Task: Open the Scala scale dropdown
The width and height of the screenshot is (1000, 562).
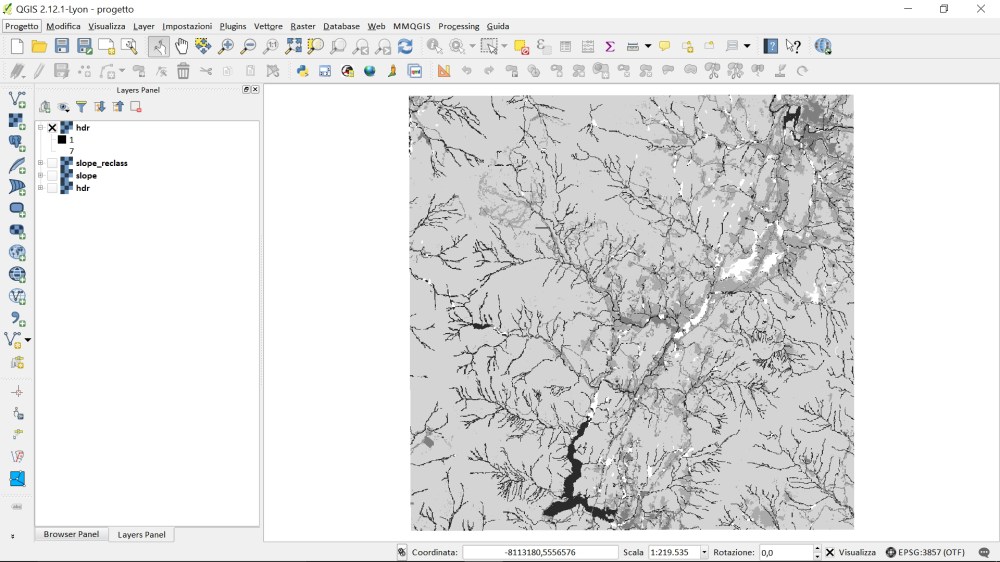Action: pyautogui.click(x=704, y=552)
